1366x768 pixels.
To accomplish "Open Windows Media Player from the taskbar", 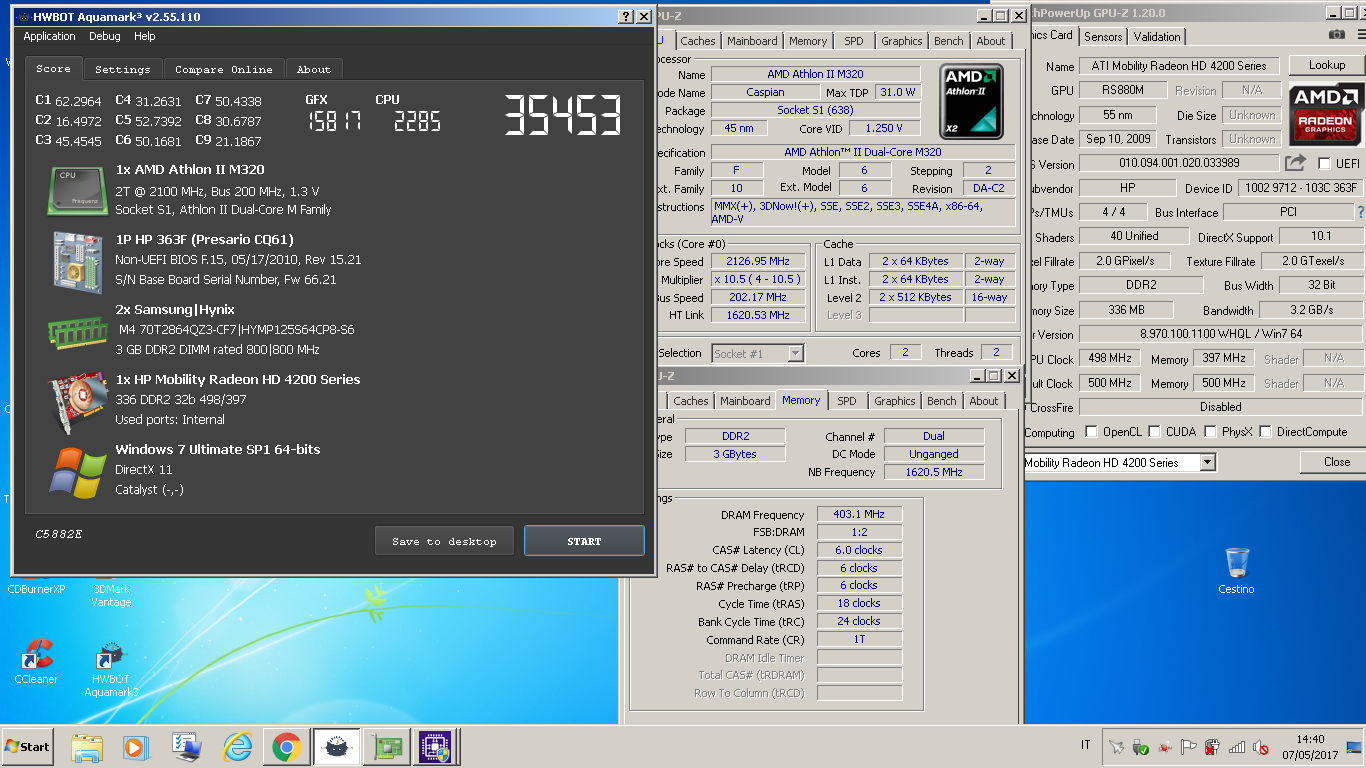I will coord(135,747).
